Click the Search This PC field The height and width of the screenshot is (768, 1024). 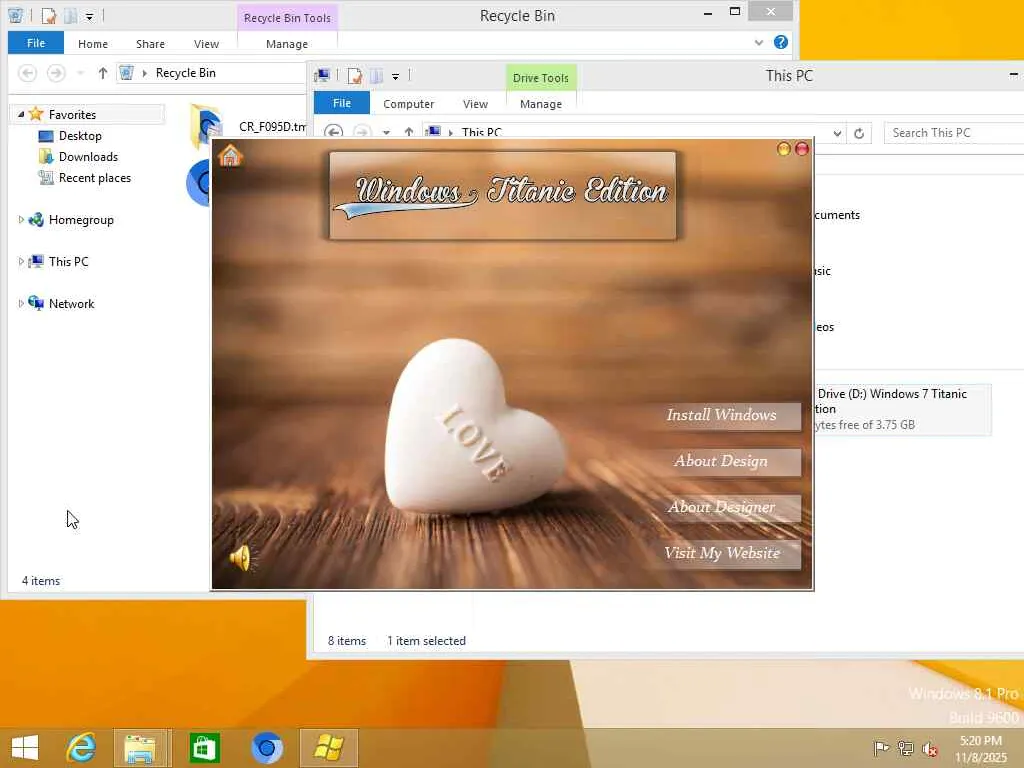coord(953,133)
